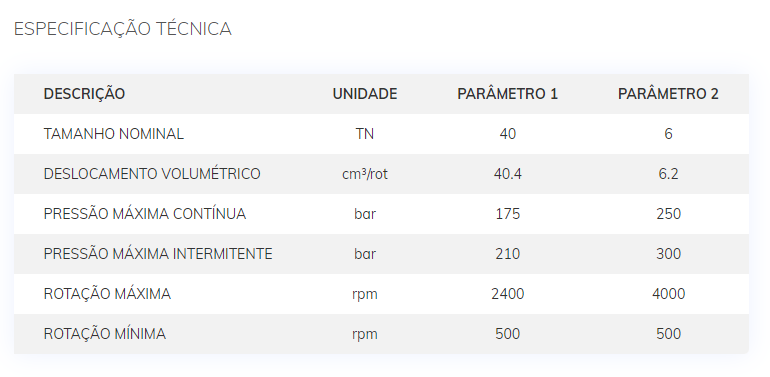Image resolution: width=770 pixels, height=377 pixels.
Task: Select the 40.4 displacement value
Action: (507, 174)
